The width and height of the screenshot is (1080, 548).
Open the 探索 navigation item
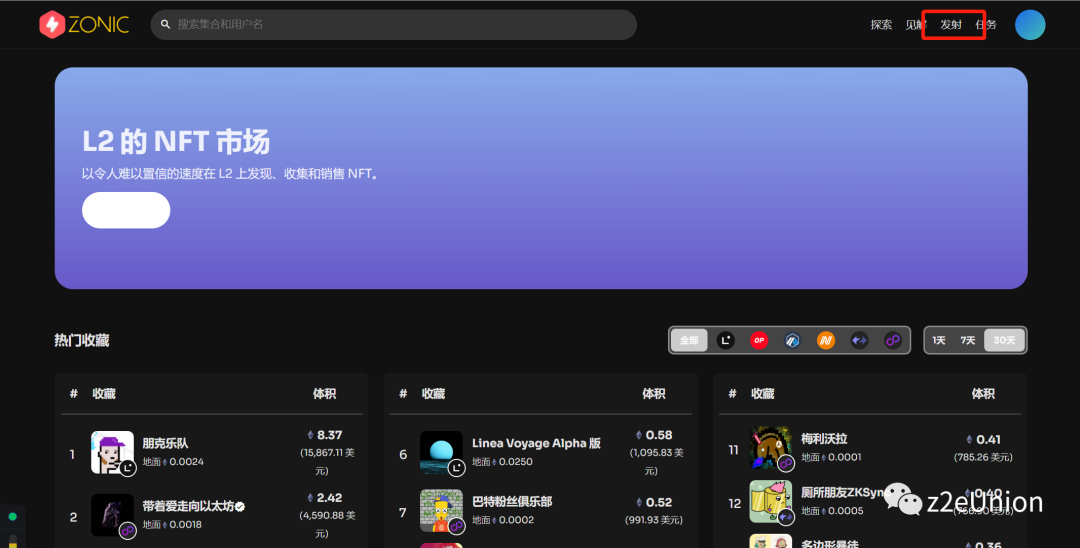(x=881, y=25)
